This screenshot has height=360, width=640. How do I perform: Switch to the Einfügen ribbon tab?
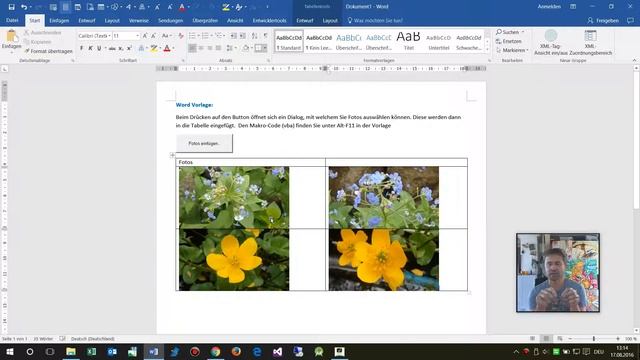59,20
